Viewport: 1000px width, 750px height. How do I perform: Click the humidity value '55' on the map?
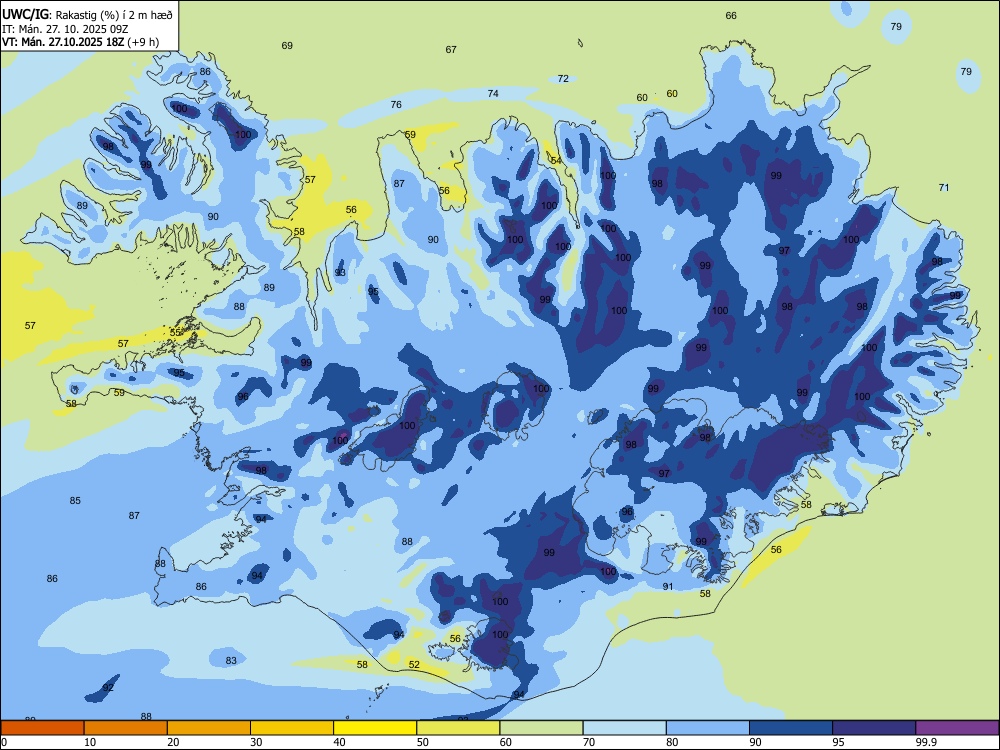point(175,332)
